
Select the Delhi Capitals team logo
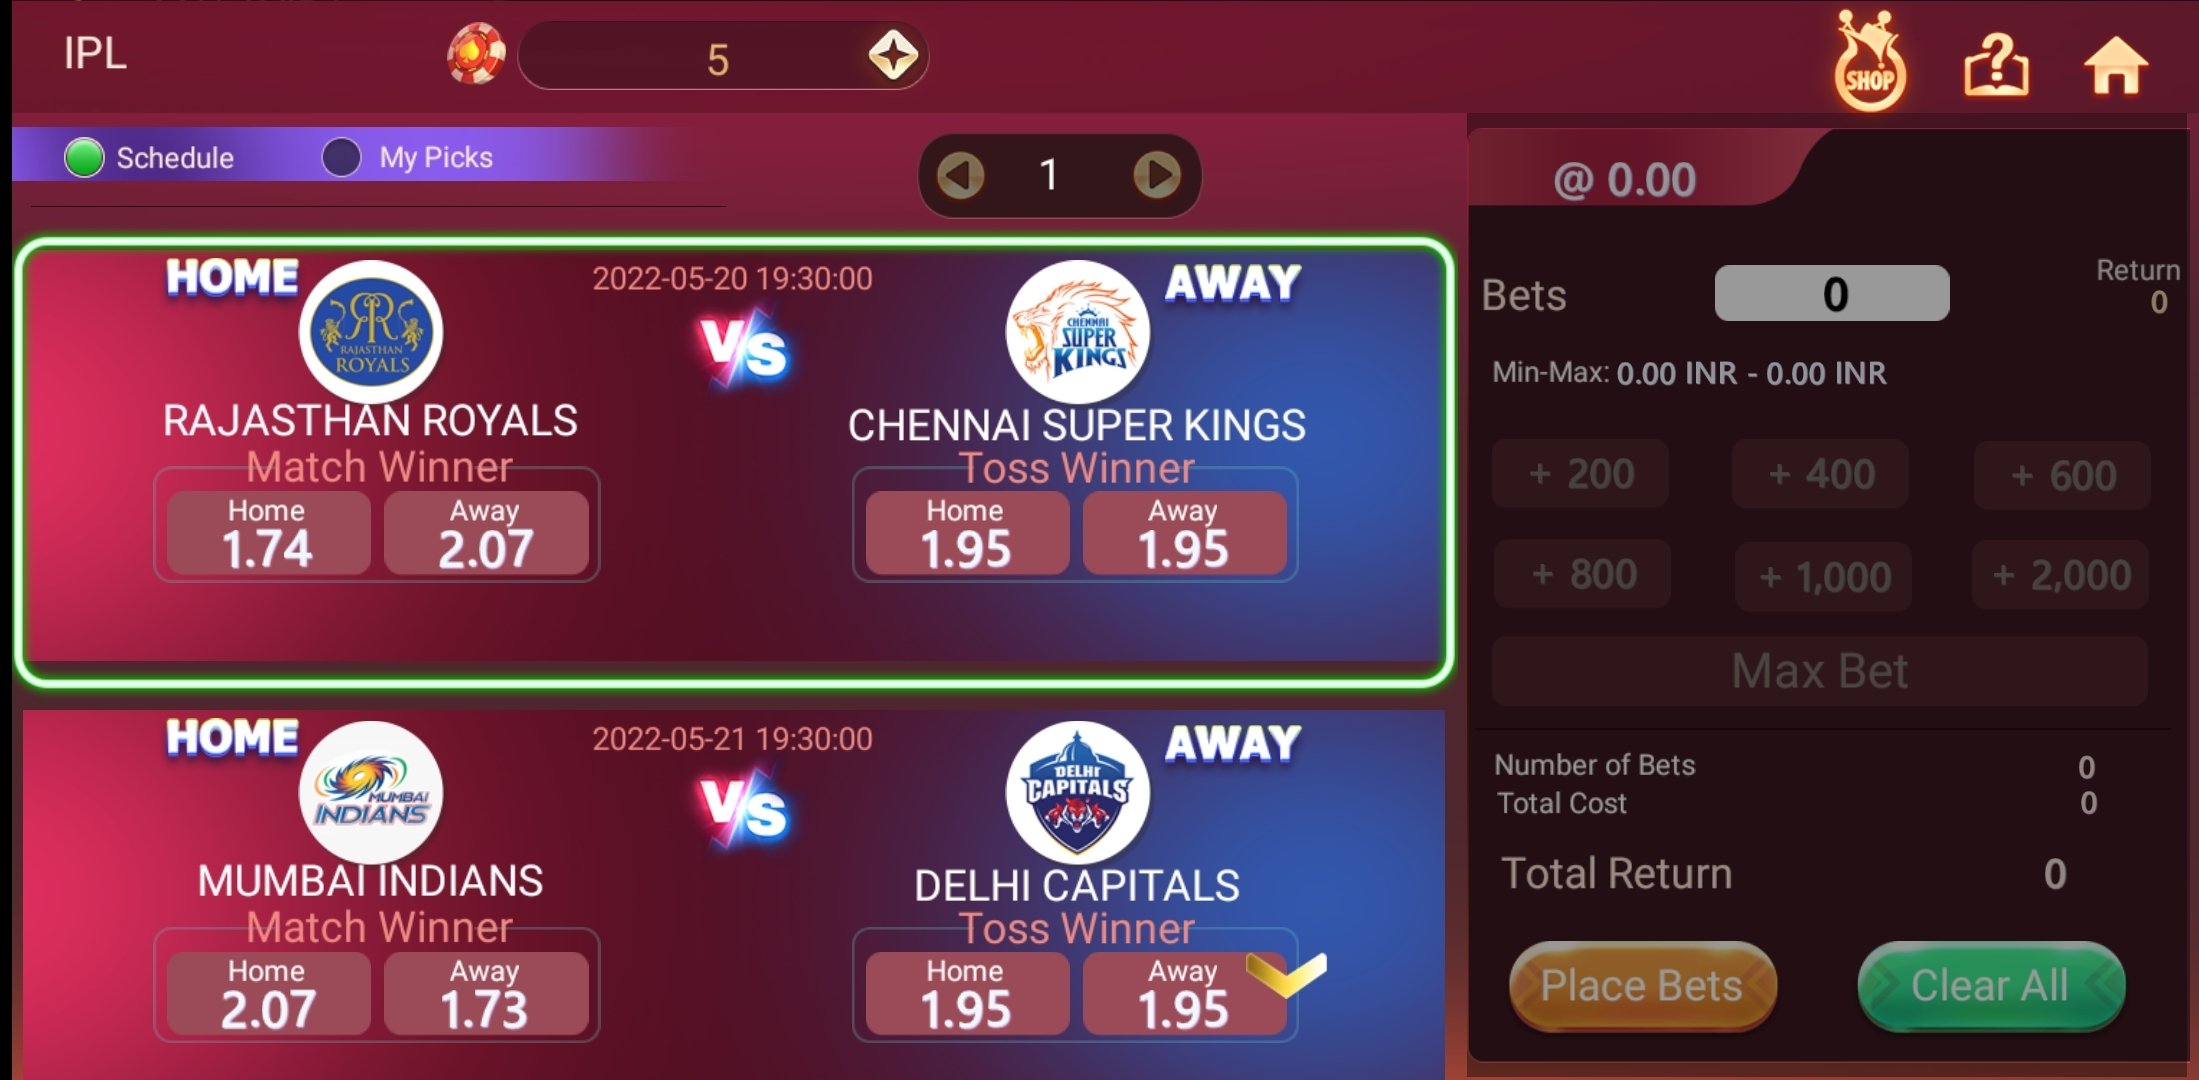click(1078, 792)
